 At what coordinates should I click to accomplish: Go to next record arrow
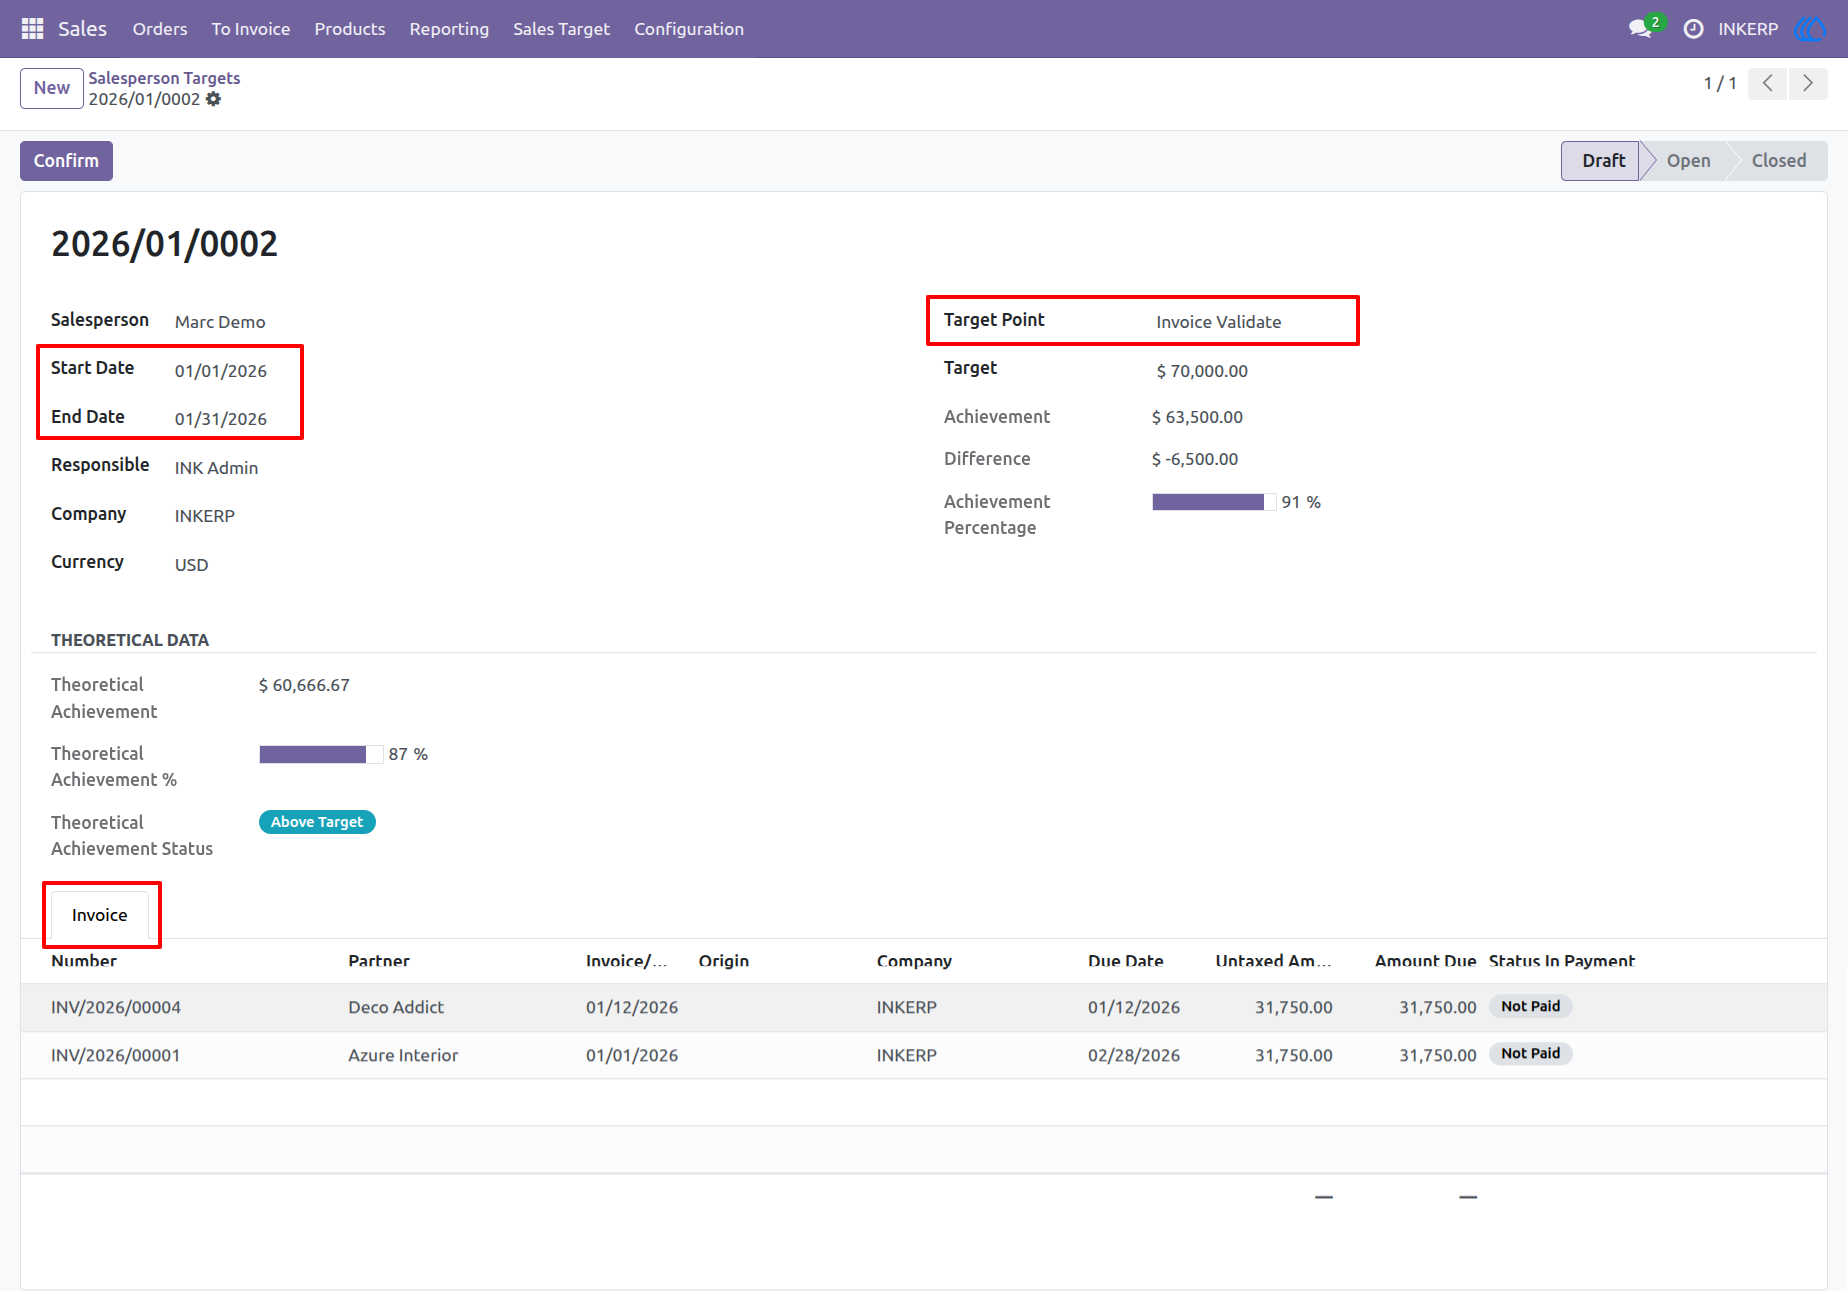pyautogui.click(x=1807, y=84)
